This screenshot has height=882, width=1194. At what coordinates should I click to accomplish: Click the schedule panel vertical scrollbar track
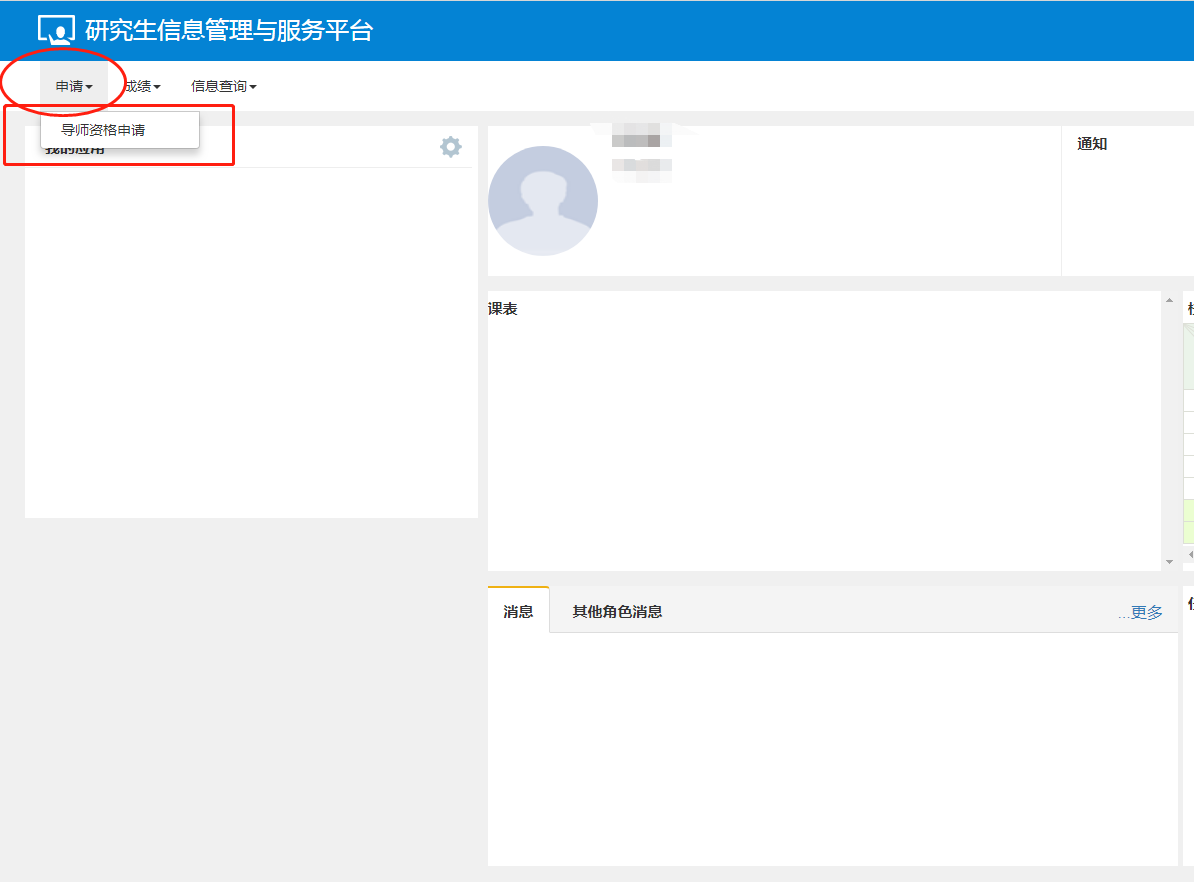(x=1170, y=430)
